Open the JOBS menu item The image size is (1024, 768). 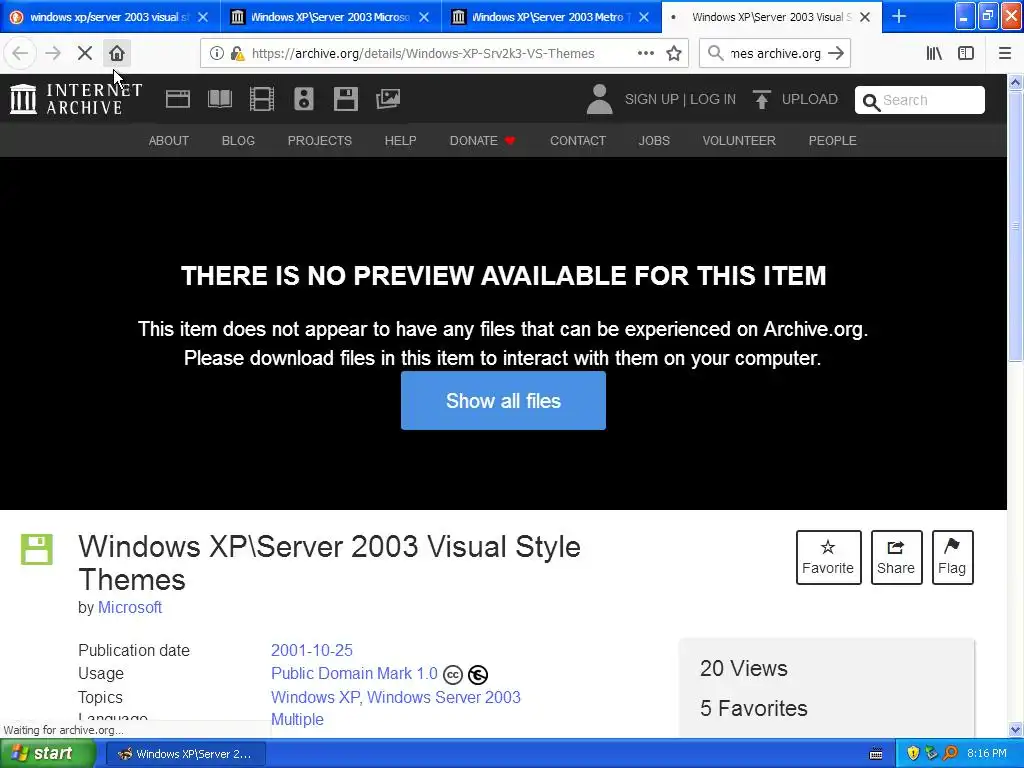click(654, 140)
